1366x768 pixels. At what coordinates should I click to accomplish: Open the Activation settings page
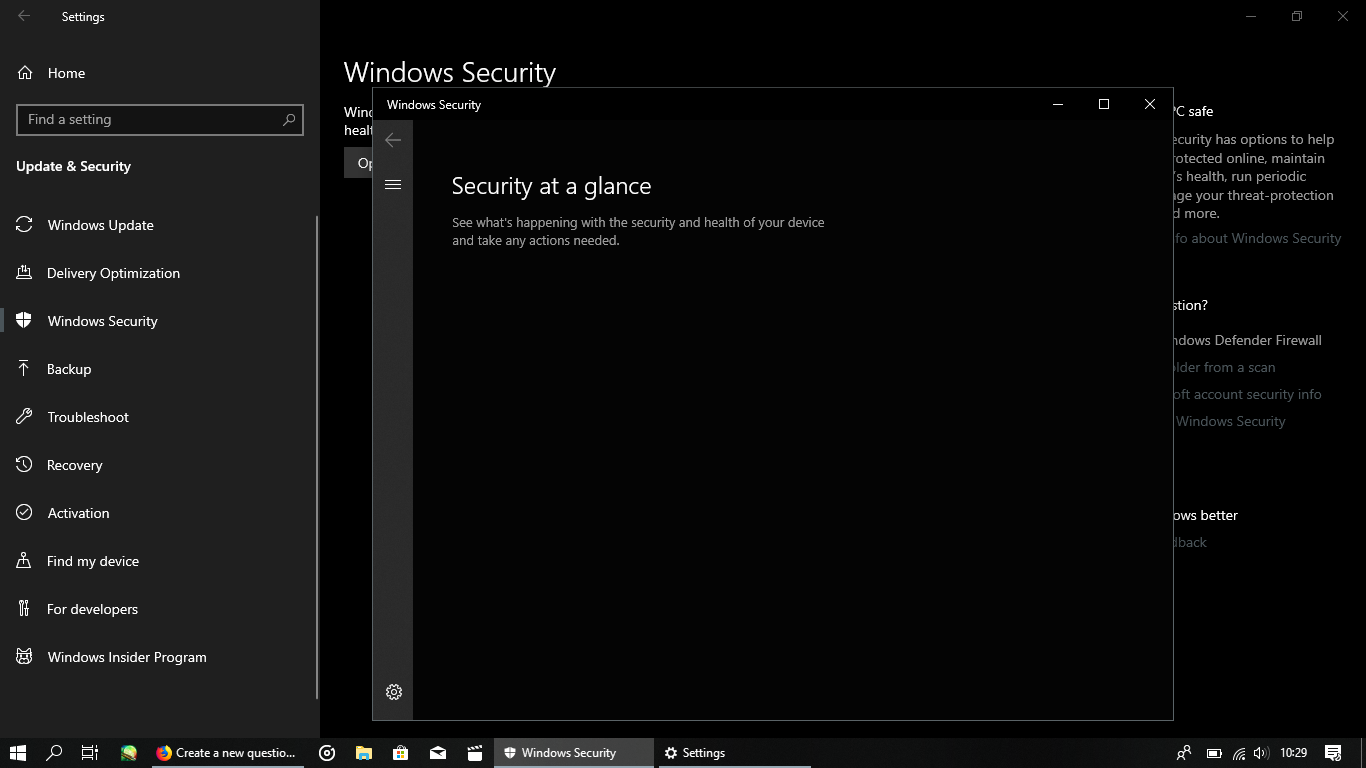[160, 513]
